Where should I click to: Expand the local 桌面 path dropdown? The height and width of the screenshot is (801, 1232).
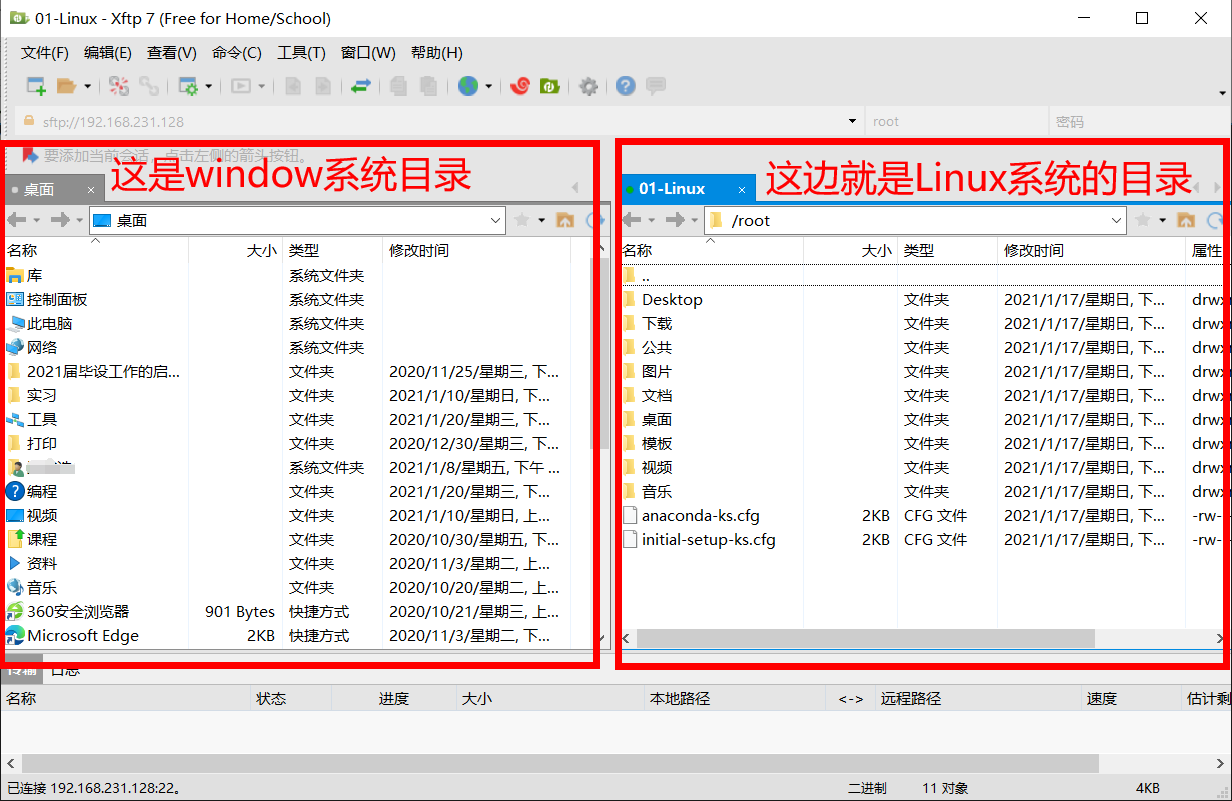point(496,220)
